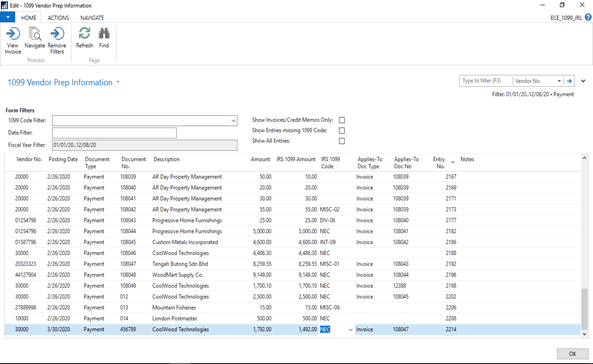
Task: Open the 1099 Vendor Prep Information title dropdown
Action: (118, 82)
